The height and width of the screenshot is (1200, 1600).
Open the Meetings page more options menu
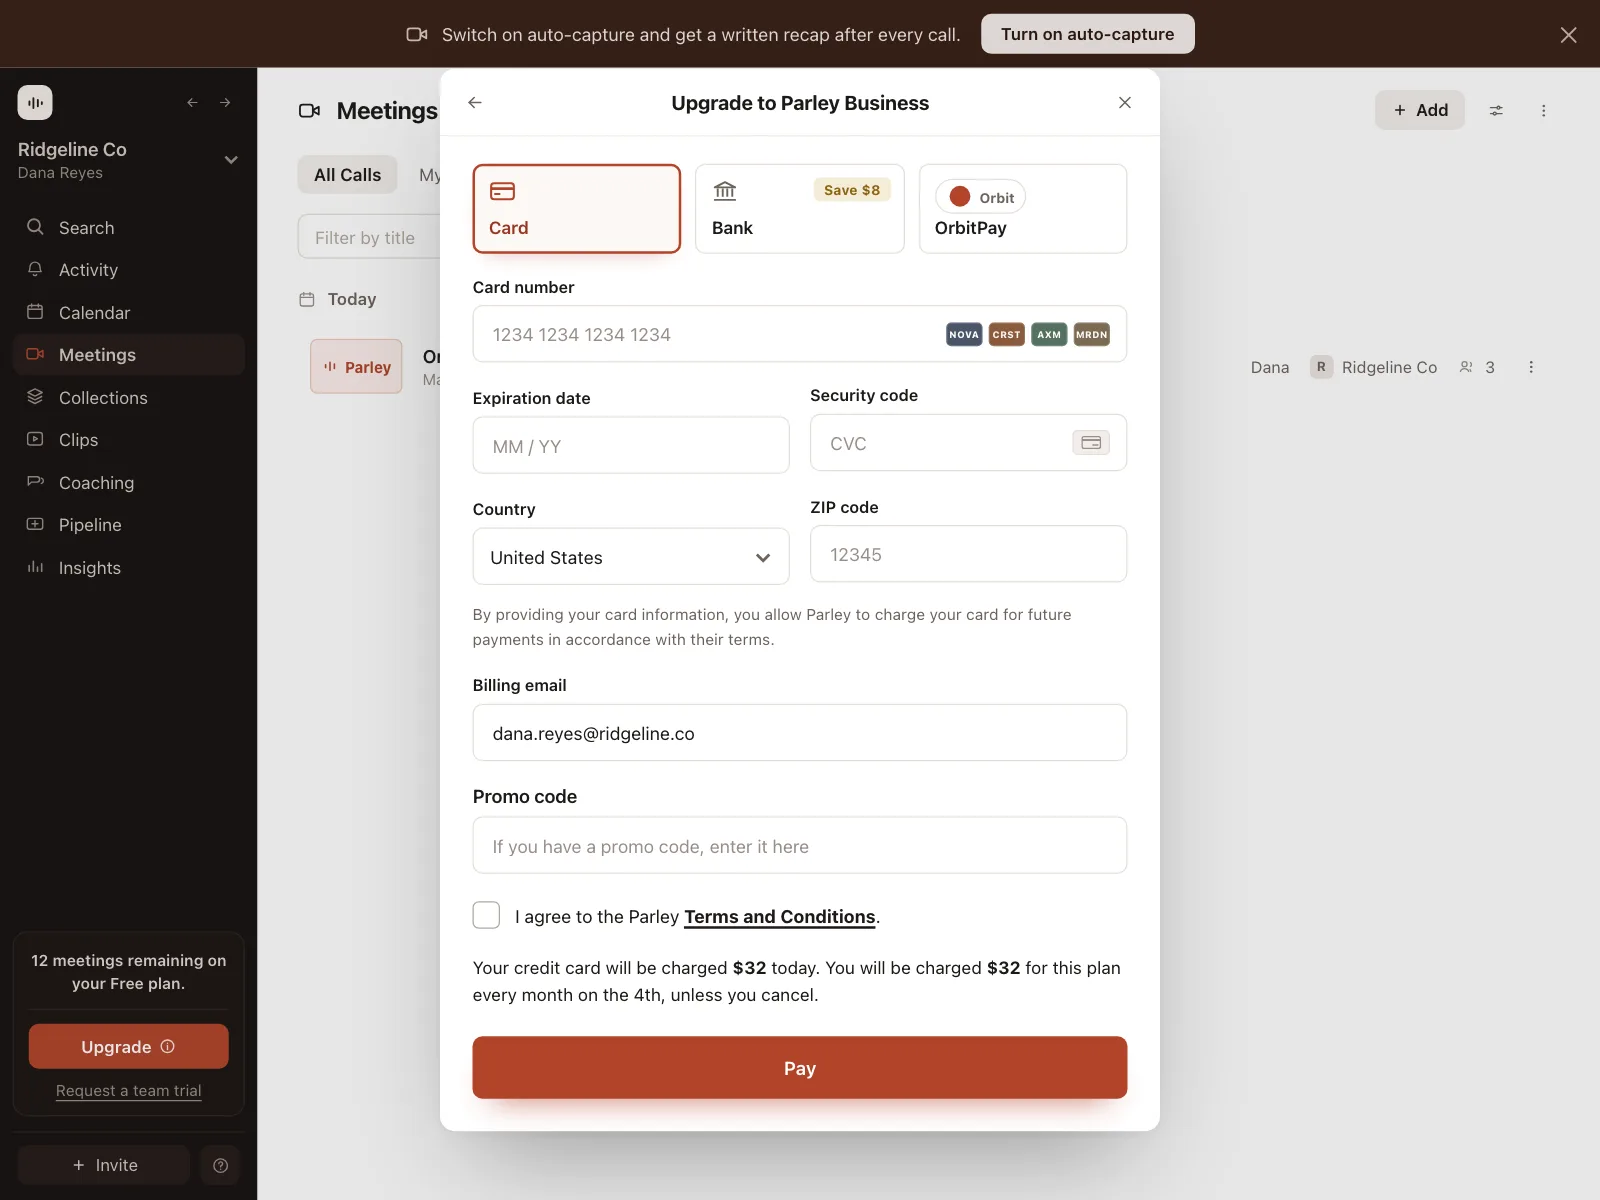pyautogui.click(x=1544, y=111)
